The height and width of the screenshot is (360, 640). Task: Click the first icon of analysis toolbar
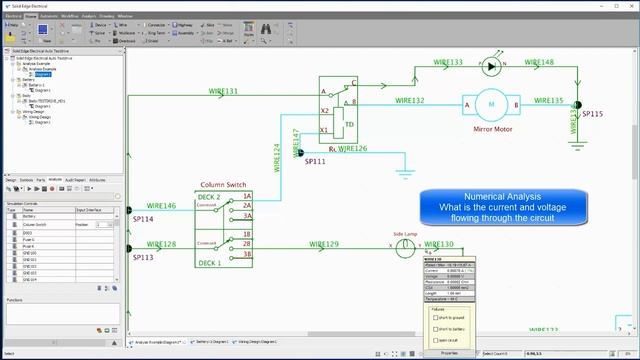[8, 189]
